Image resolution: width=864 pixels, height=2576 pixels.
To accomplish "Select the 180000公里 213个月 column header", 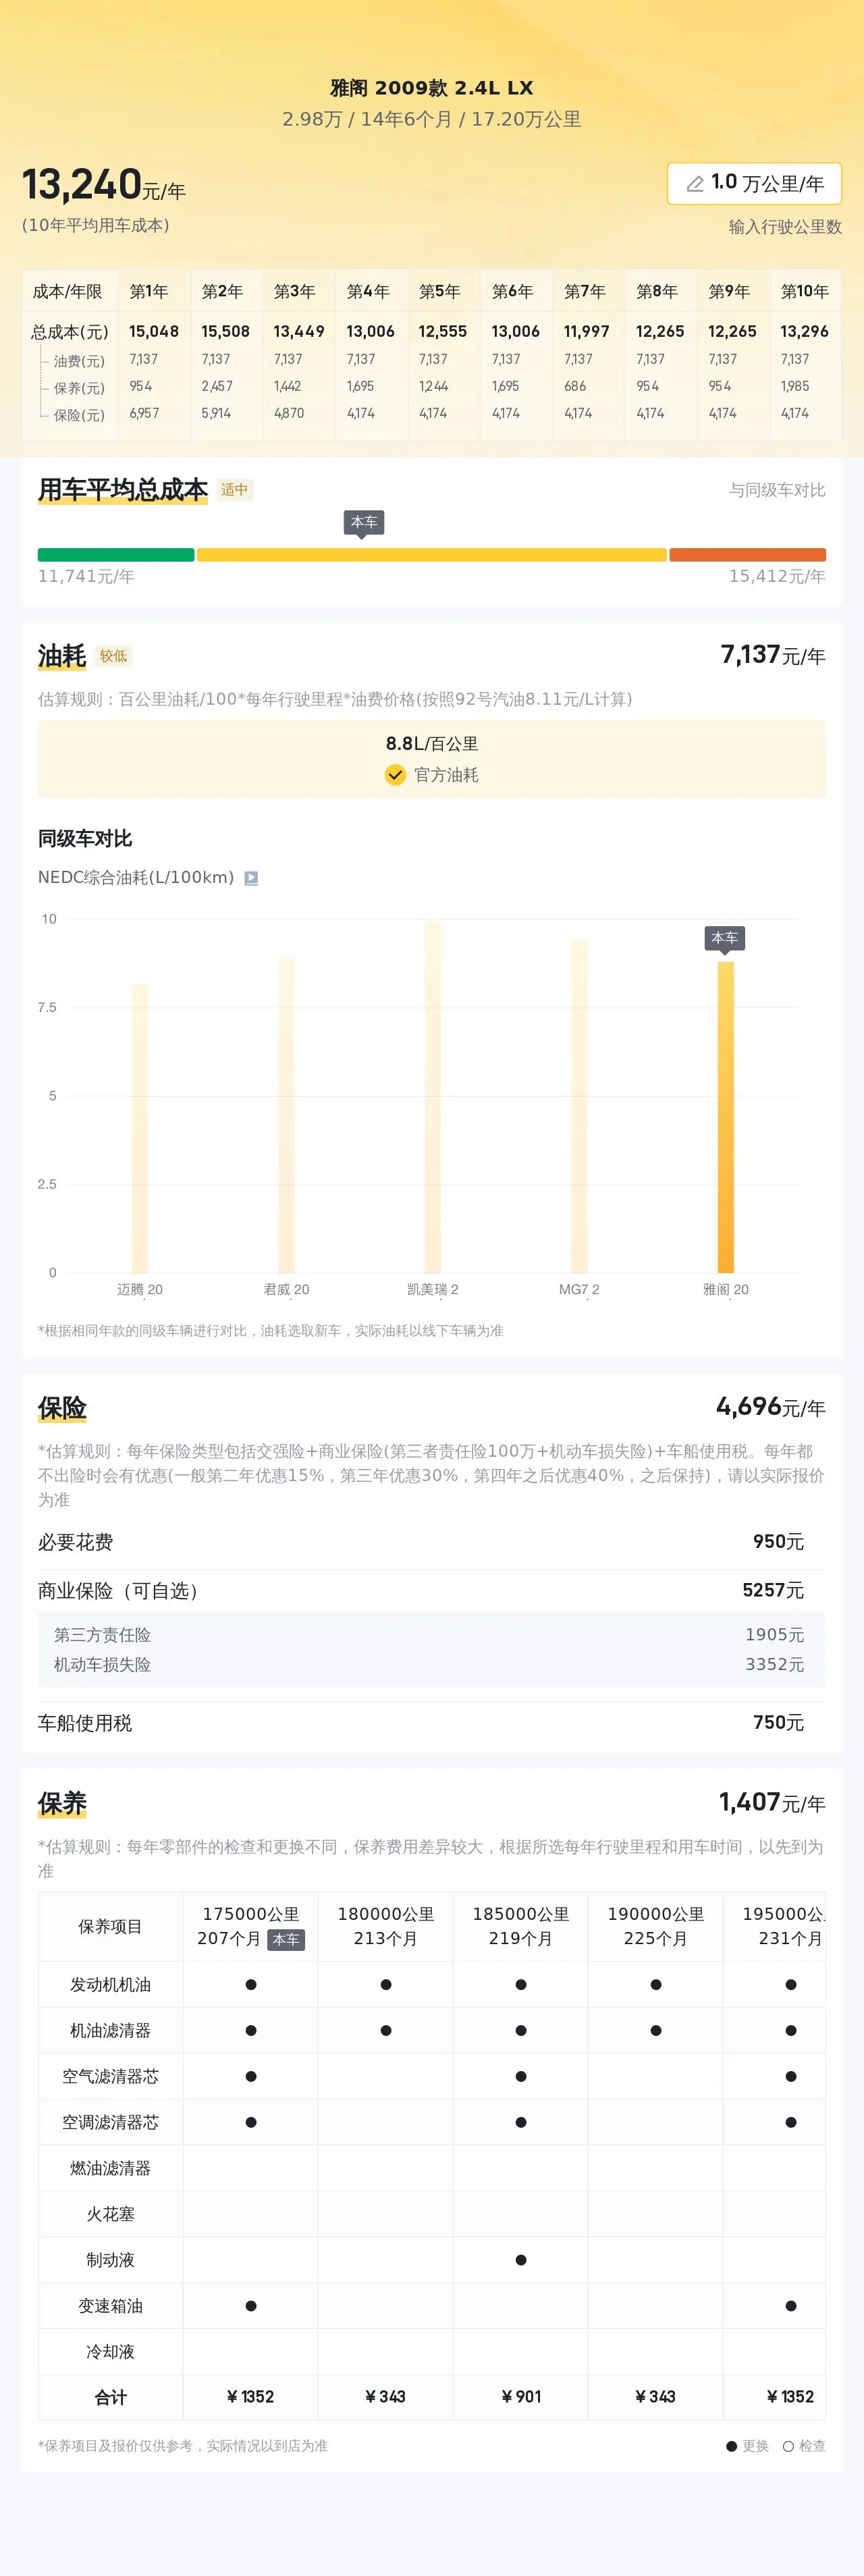I will [x=386, y=1926].
